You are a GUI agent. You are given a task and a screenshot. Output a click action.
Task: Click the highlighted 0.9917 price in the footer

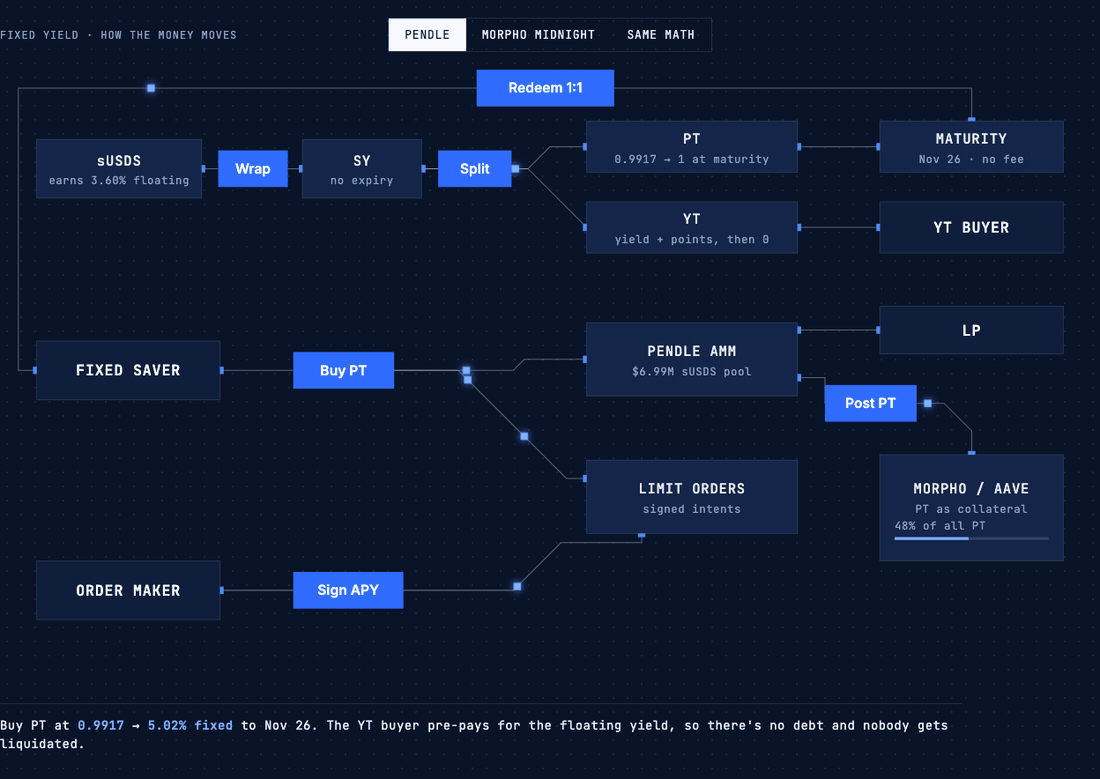[100, 725]
